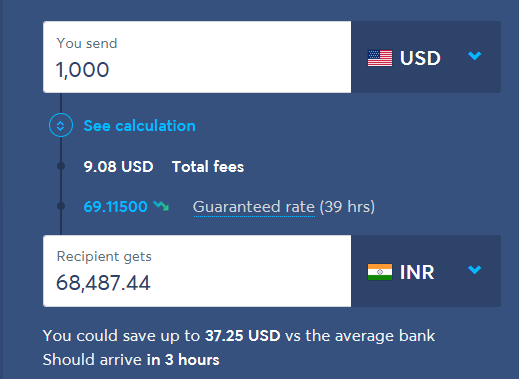This screenshot has width=519, height=379.
Task: Open the See calculation link
Action: click(139, 126)
